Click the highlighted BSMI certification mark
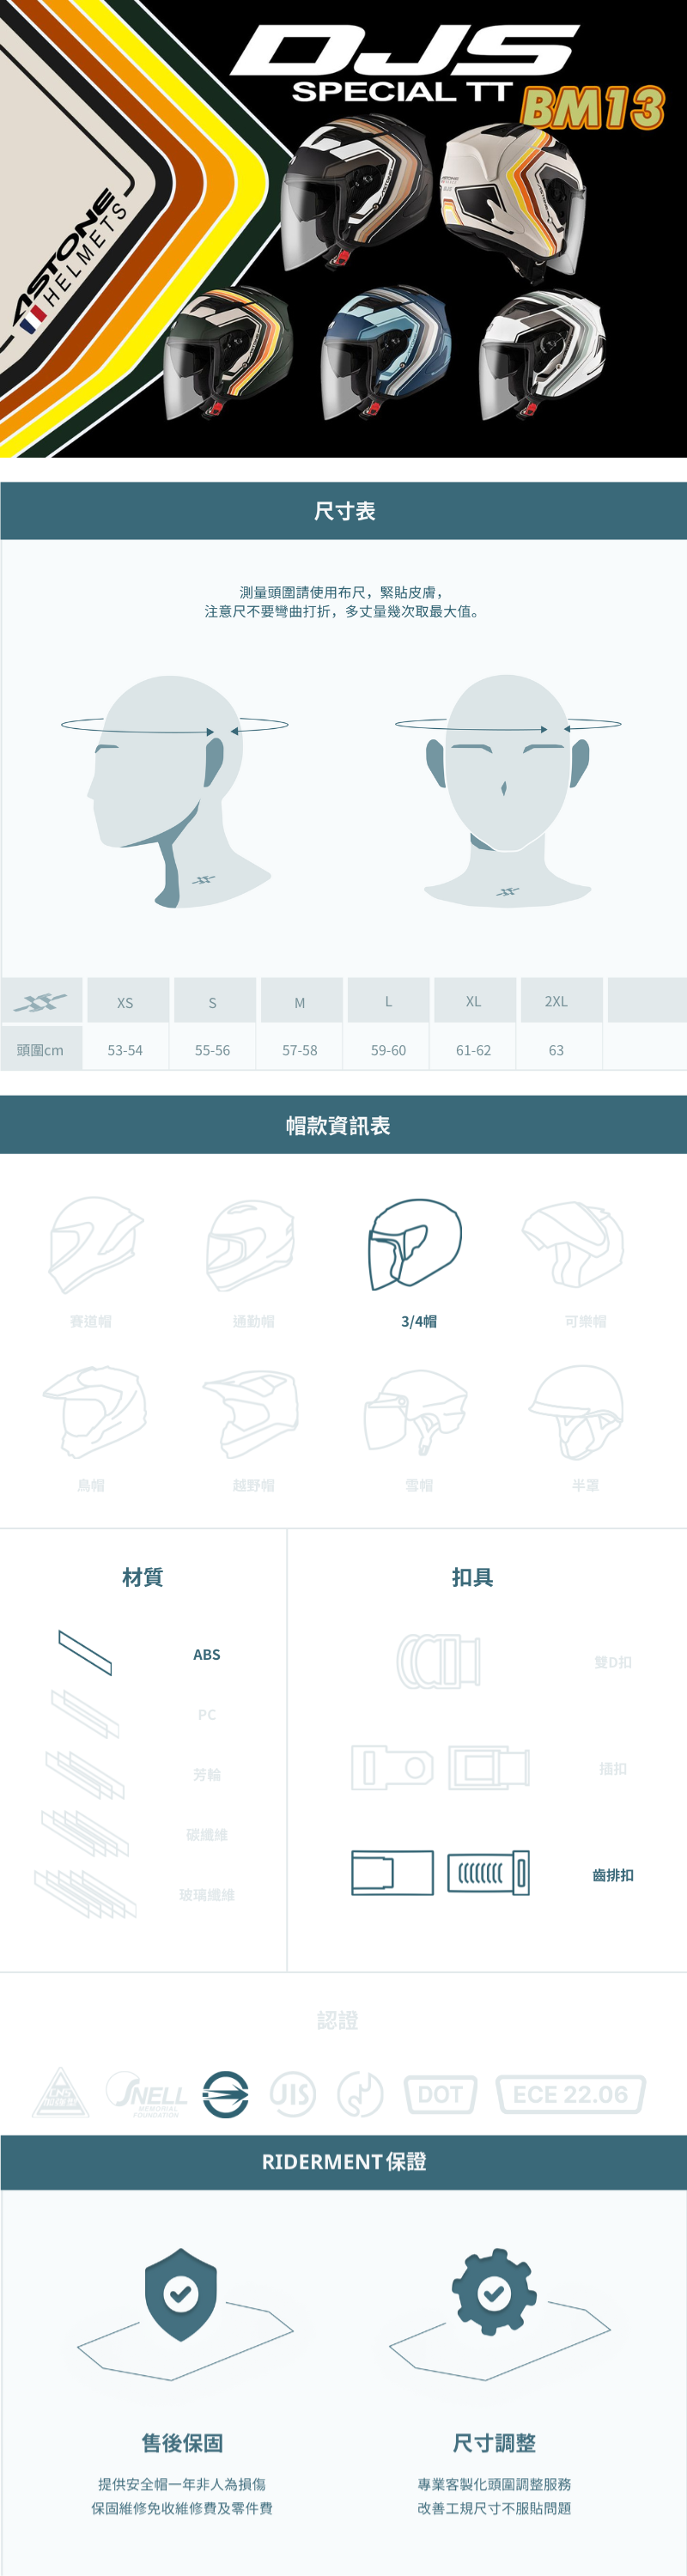 225,2094
